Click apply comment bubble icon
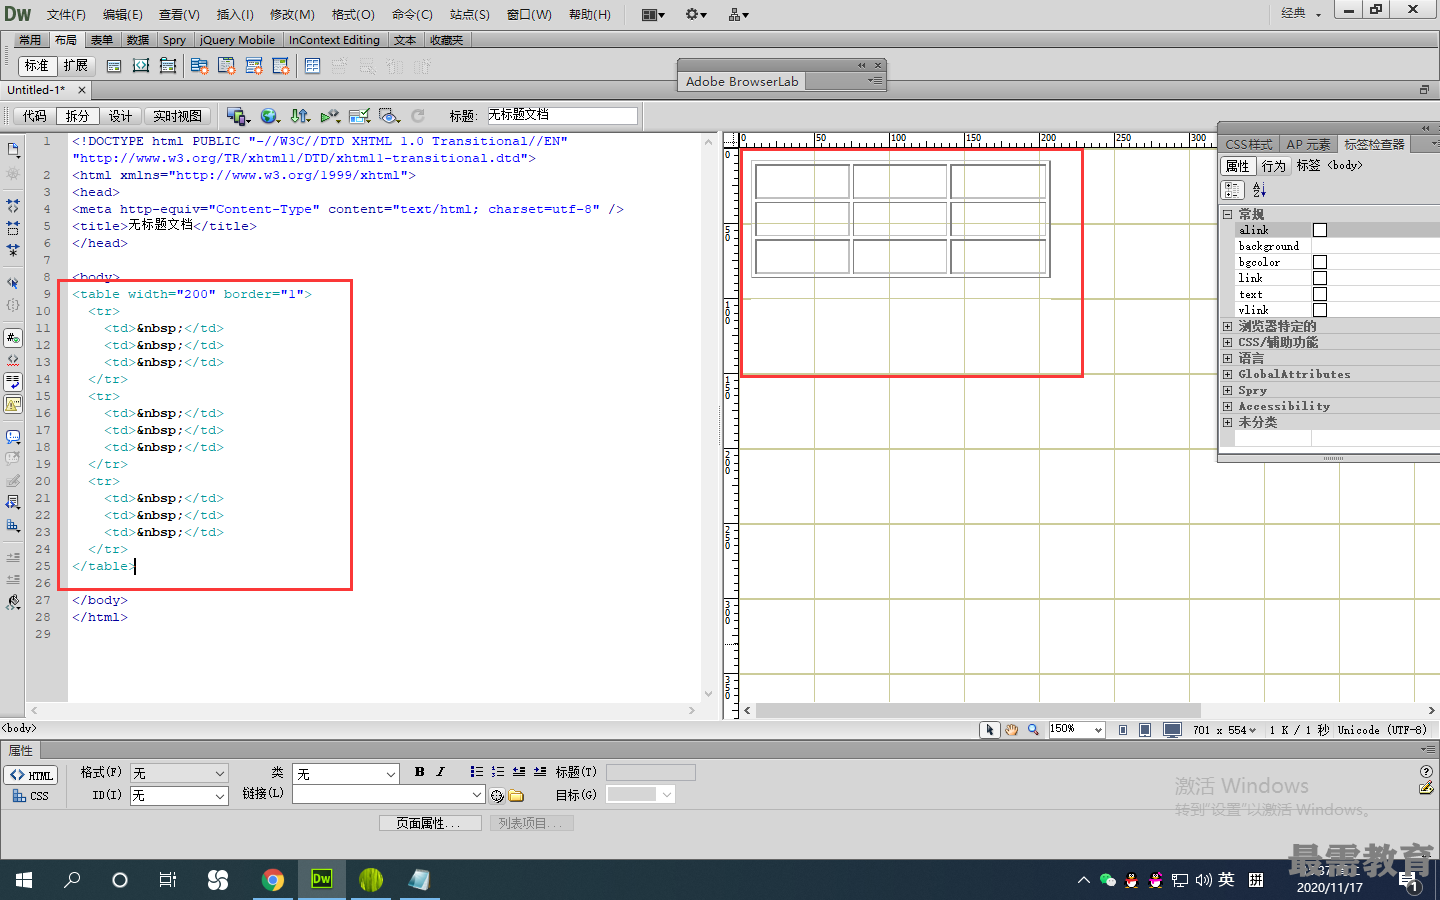Screen dimensions: 1440x900 13,437
